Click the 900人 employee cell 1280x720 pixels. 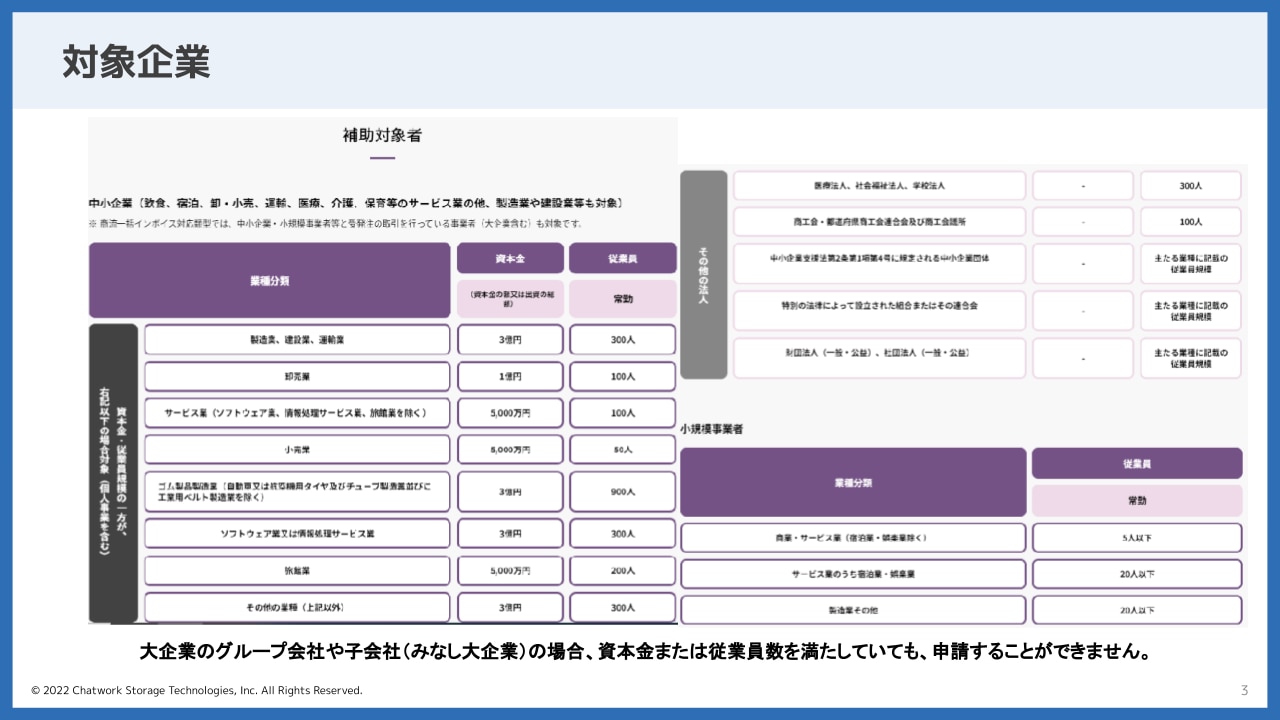coord(623,491)
